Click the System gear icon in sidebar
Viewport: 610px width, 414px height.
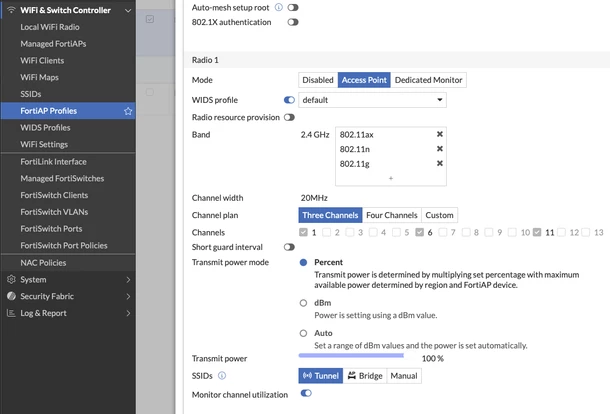click(11, 279)
